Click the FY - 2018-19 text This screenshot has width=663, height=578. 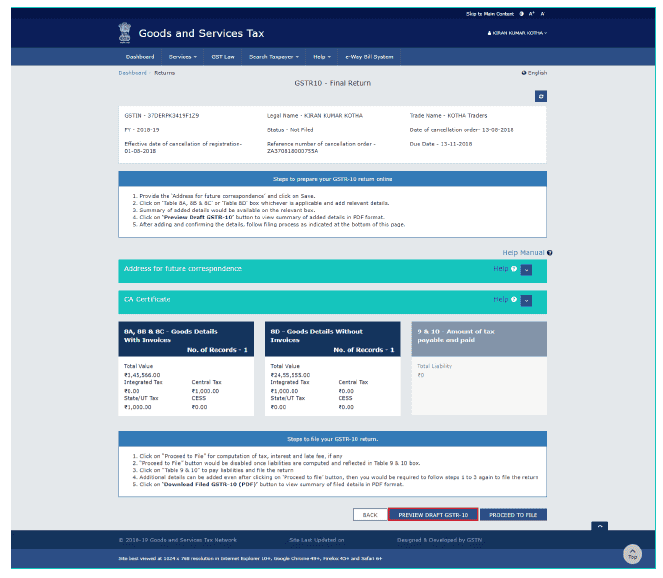coord(142,130)
